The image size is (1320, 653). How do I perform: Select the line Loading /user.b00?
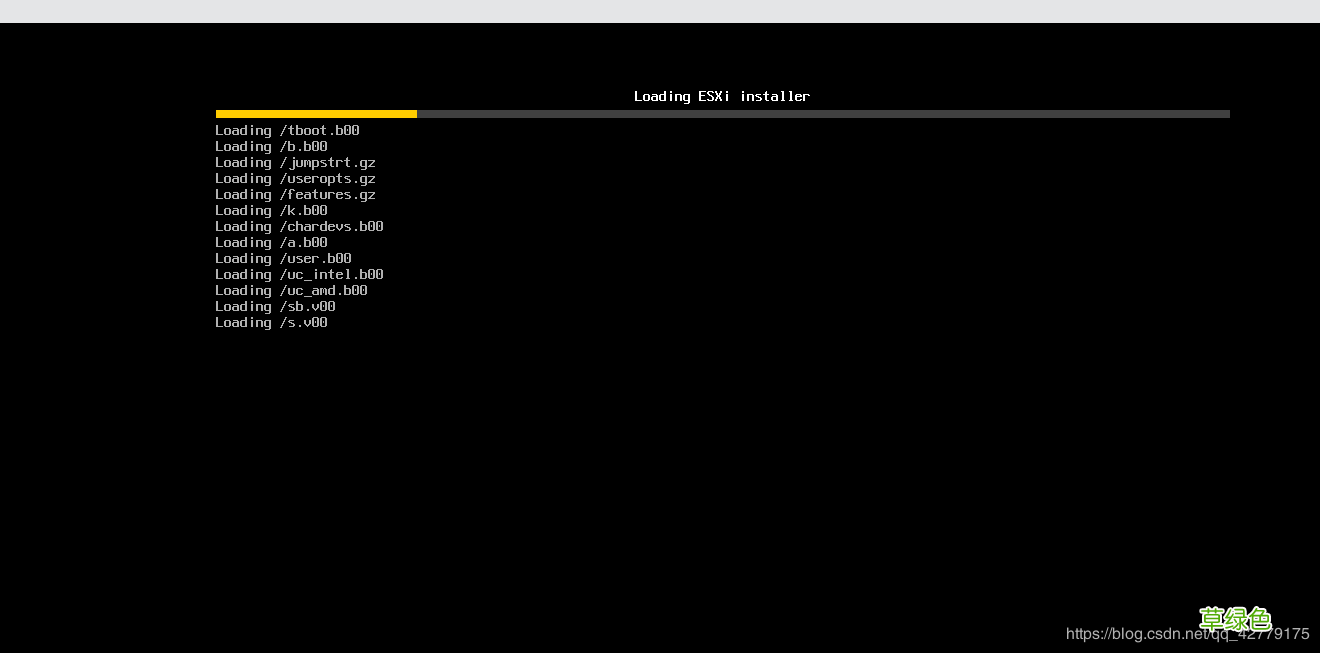283,258
